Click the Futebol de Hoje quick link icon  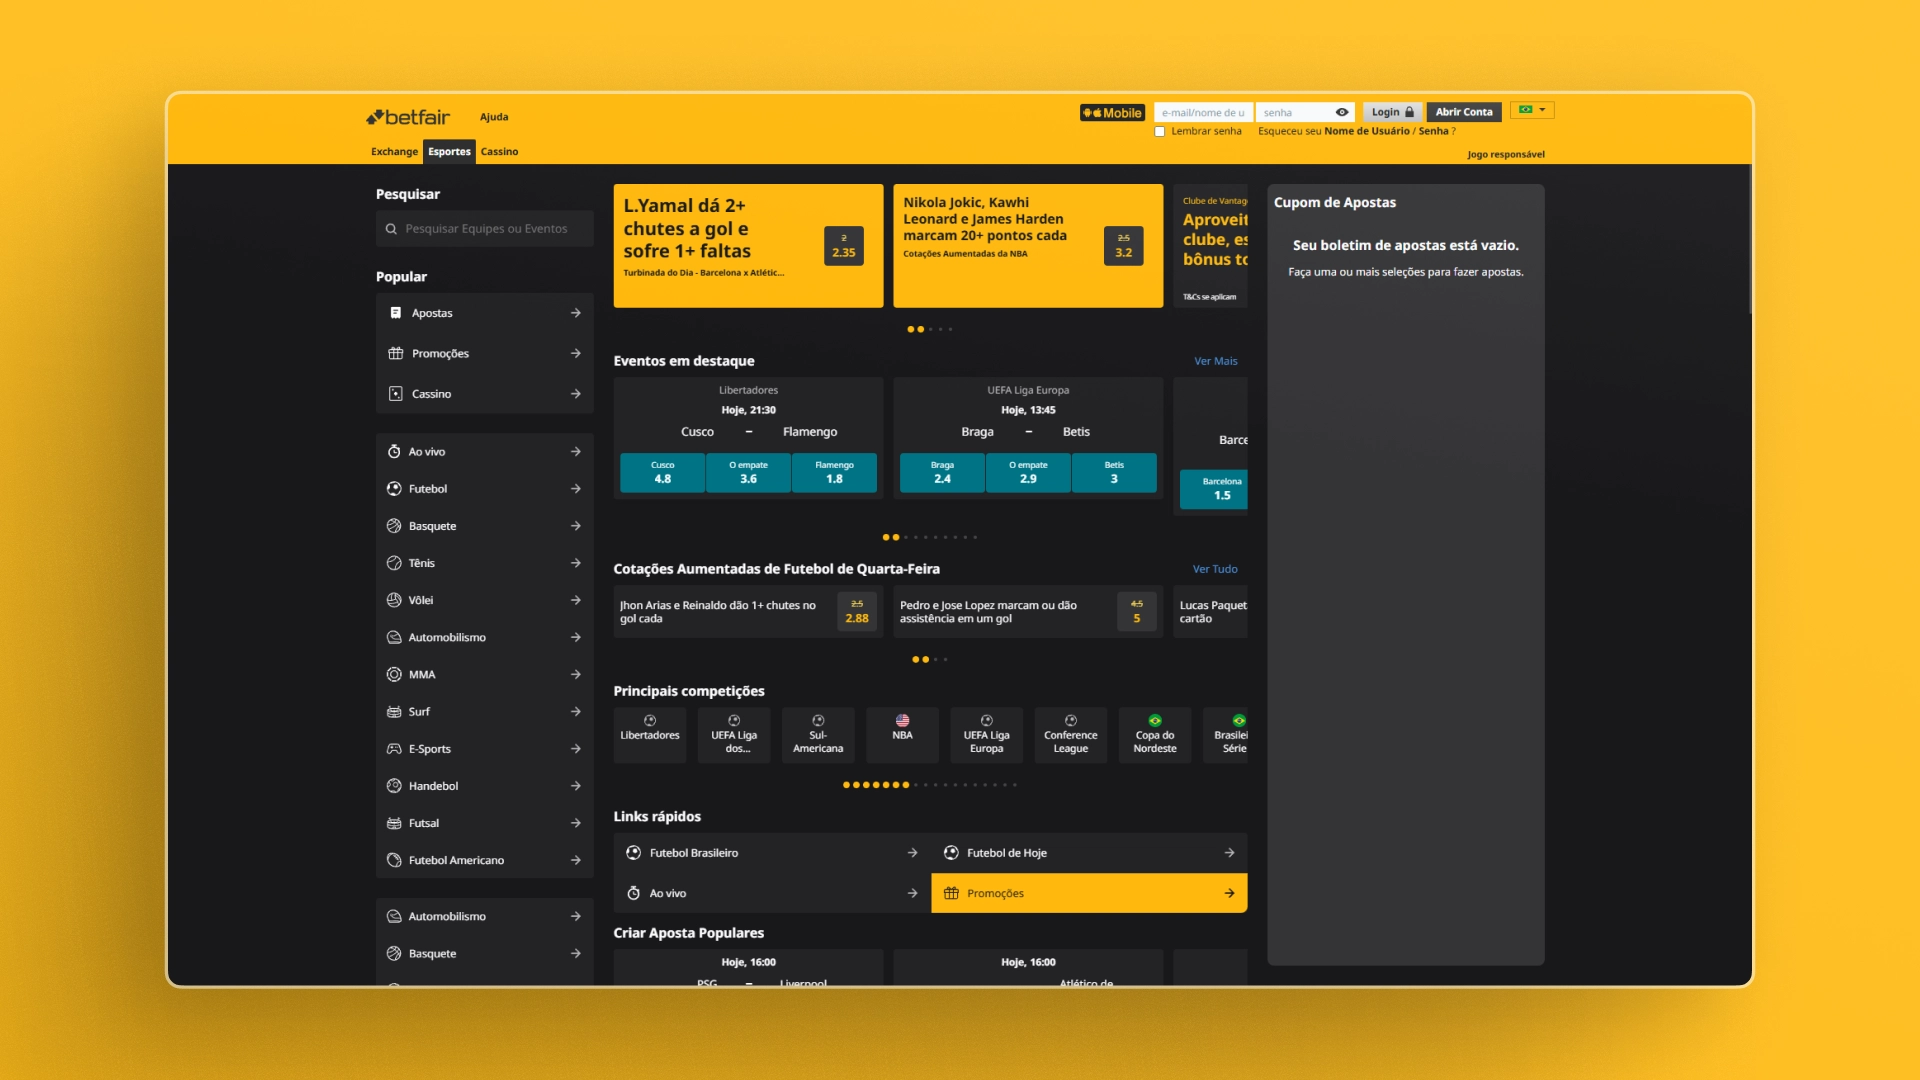point(951,853)
